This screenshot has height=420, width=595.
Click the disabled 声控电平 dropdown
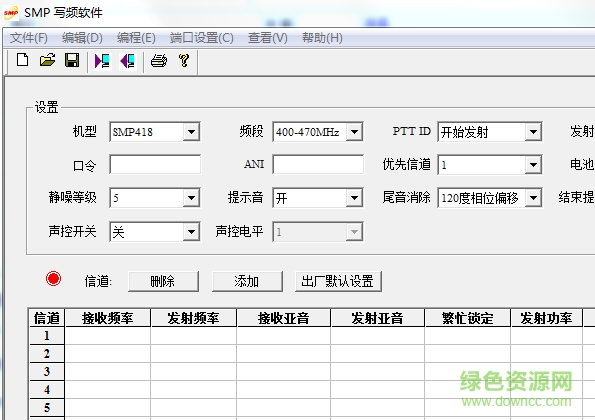pos(318,231)
